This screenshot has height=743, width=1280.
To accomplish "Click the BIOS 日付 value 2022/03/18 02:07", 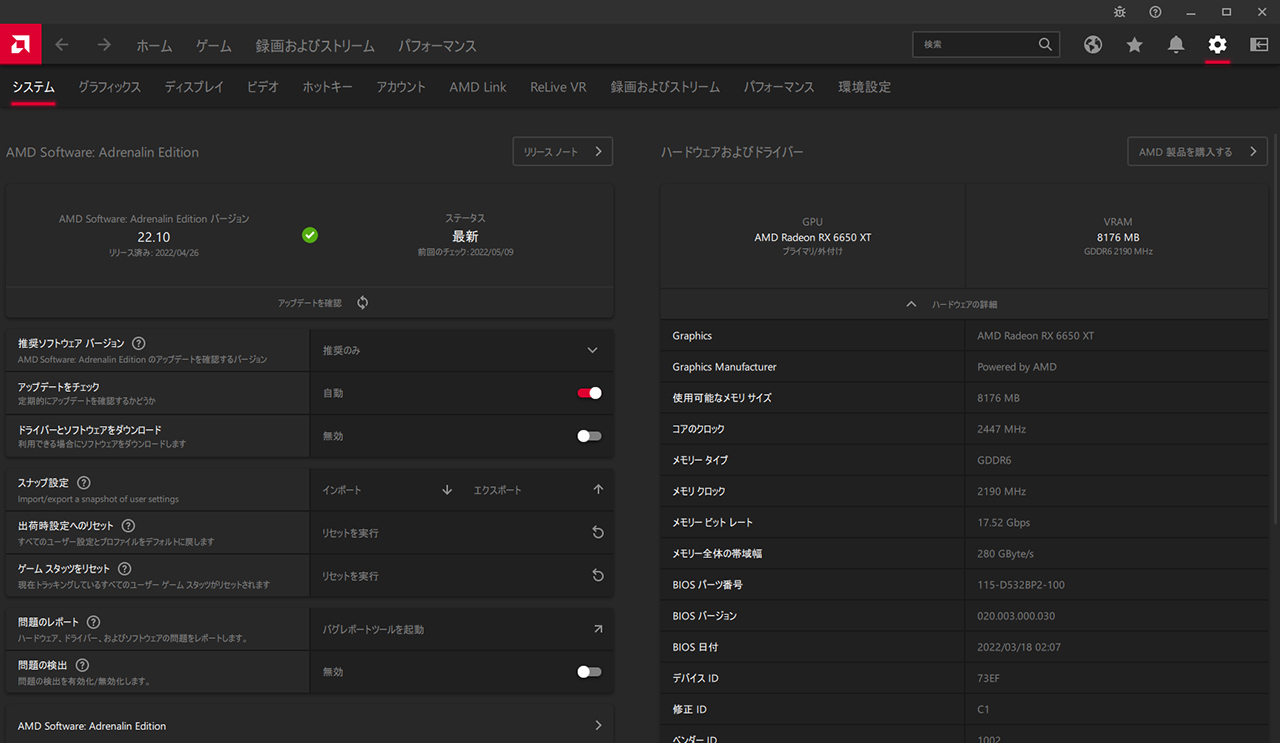I will 1019,647.
